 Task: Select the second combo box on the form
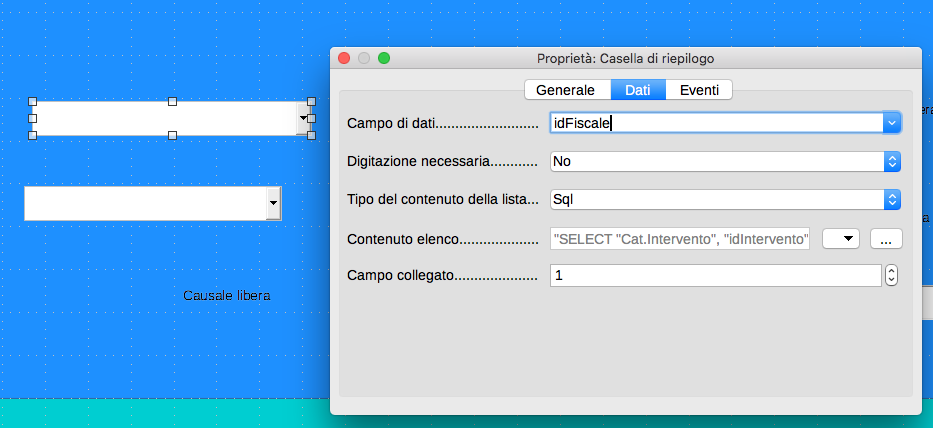pos(145,203)
